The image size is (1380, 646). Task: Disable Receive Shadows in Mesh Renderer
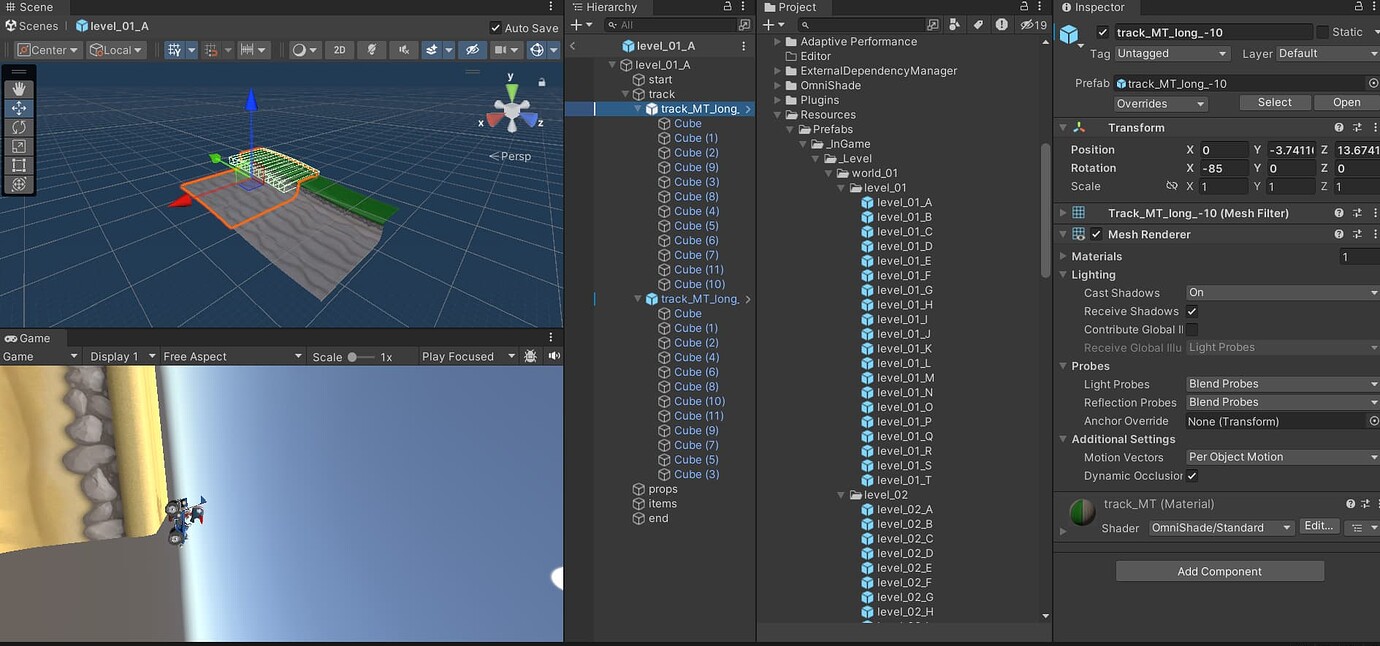(1192, 311)
